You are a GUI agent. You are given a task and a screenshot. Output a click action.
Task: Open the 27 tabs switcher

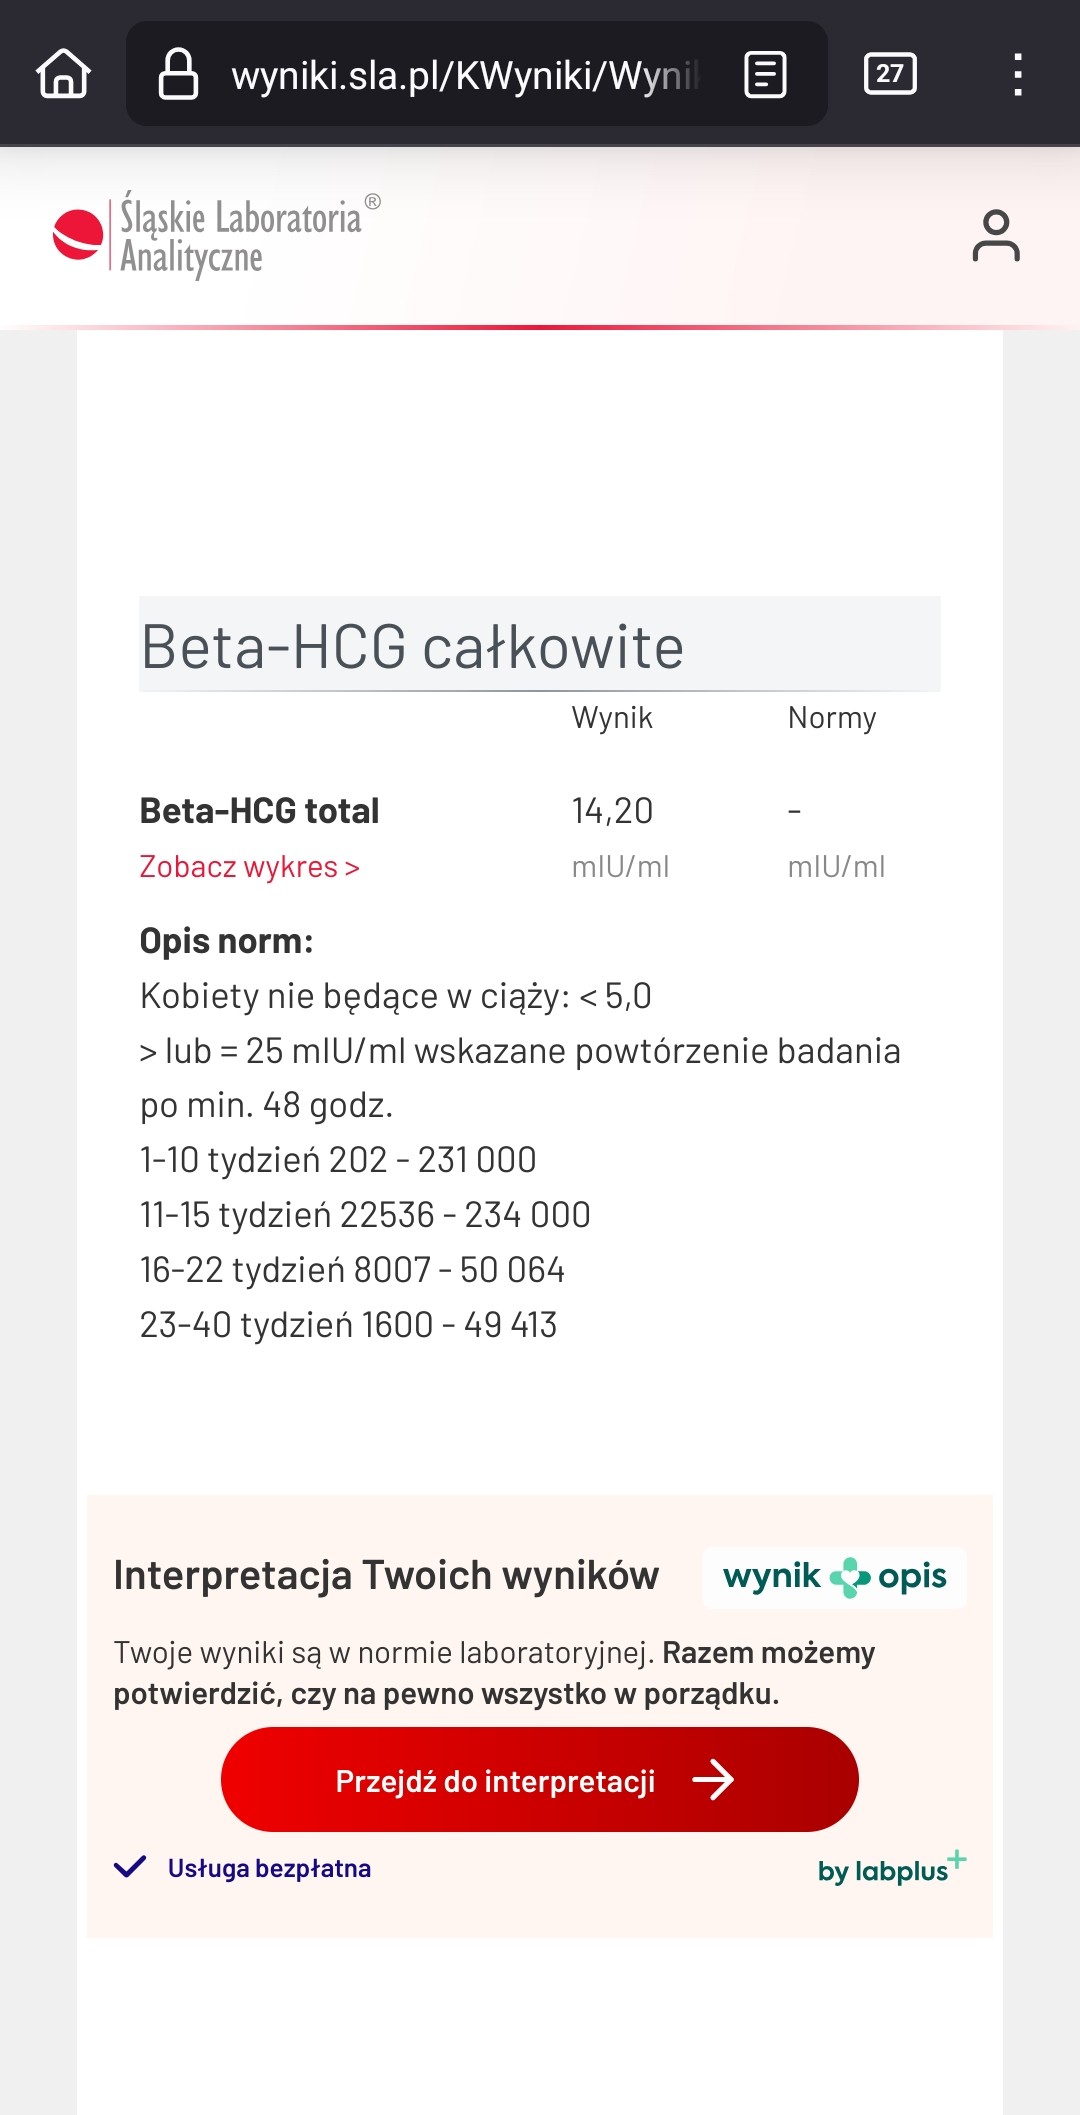point(890,73)
